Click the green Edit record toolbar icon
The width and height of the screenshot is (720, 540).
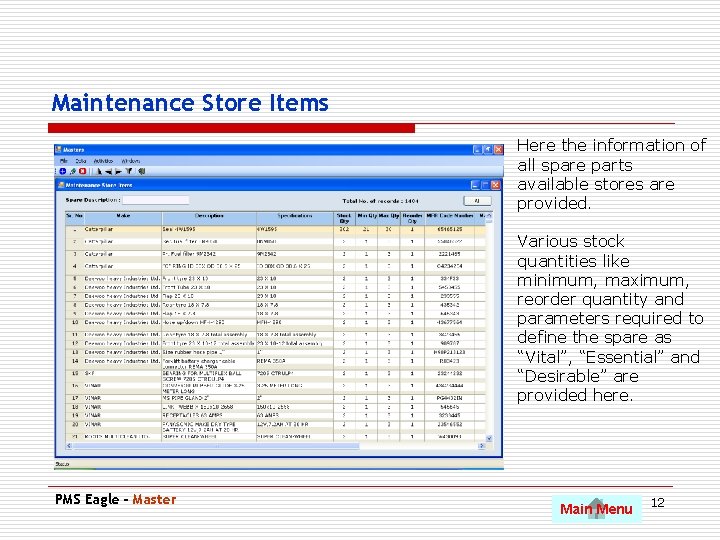[73, 171]
